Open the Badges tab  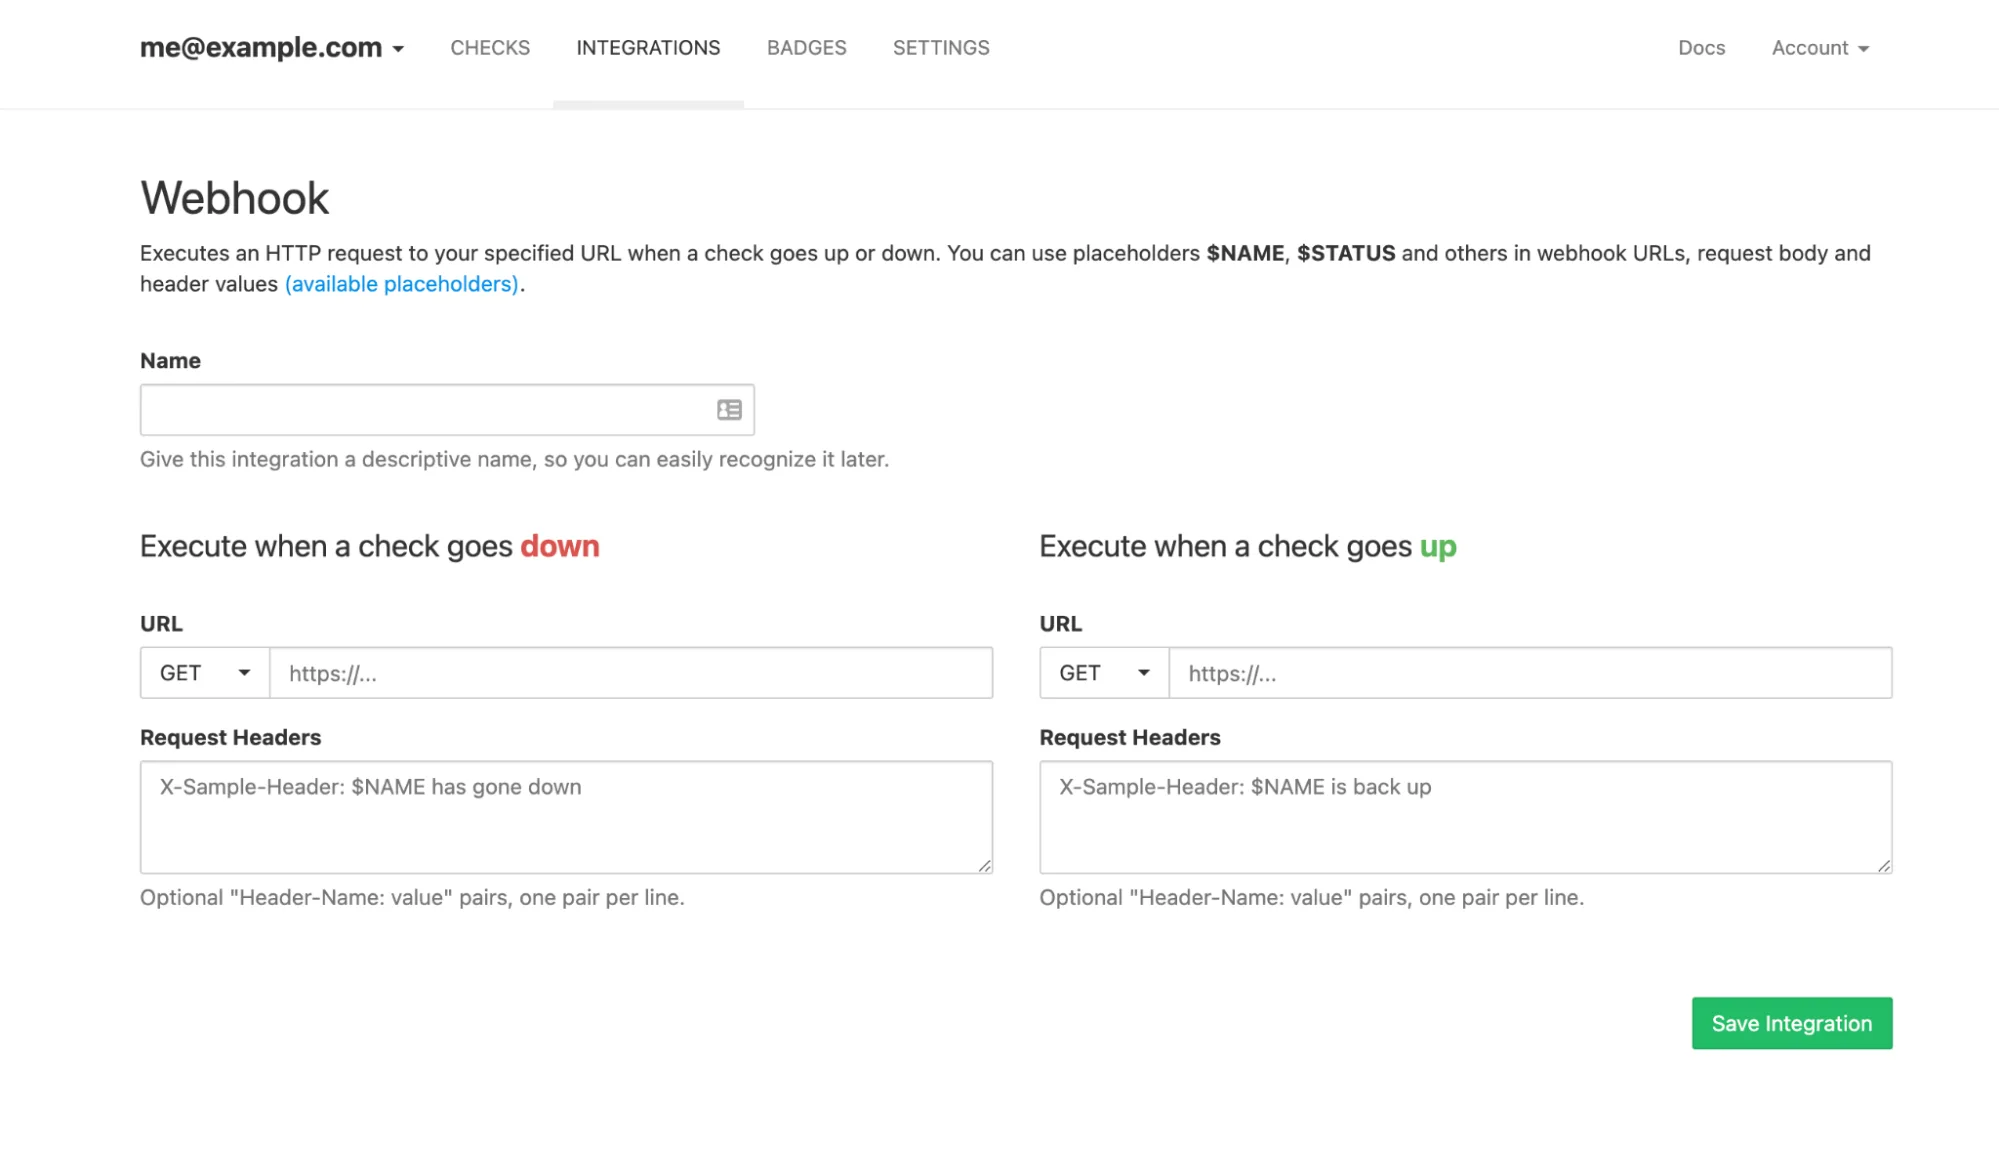(806, 48)
